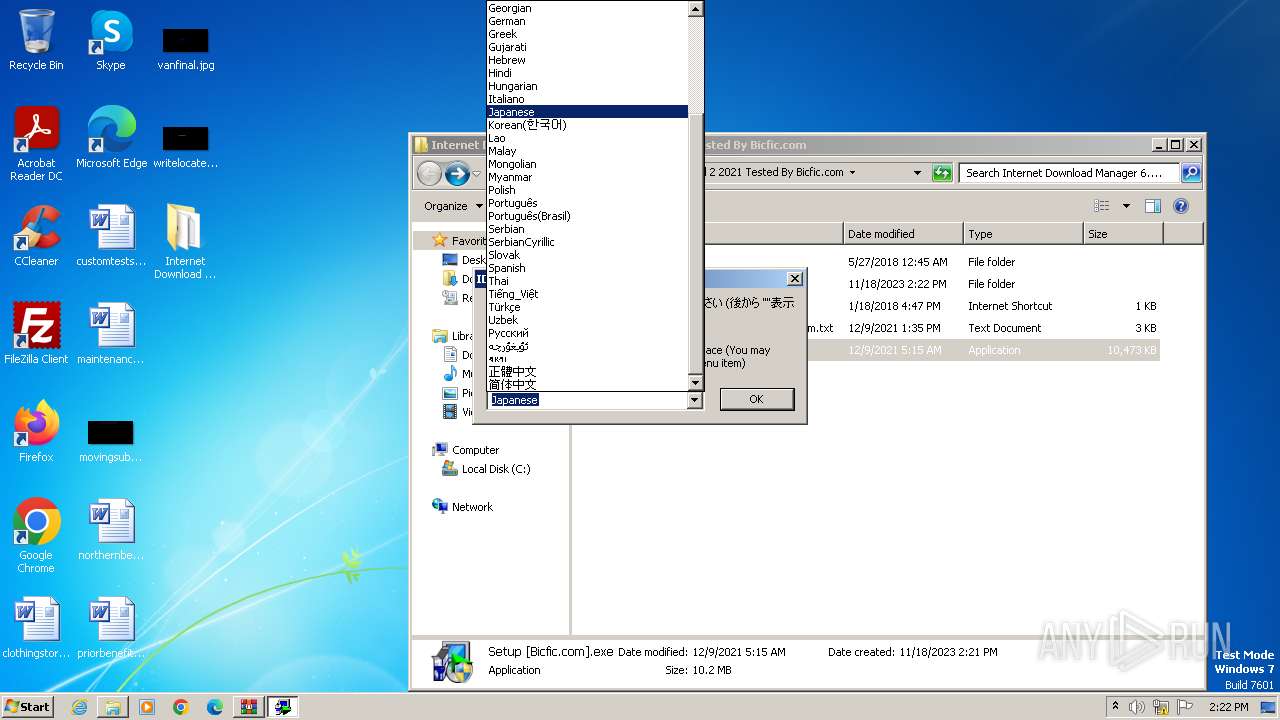Sort files by Size column
Screen dimensions: 1280x720
[1123, 234]
